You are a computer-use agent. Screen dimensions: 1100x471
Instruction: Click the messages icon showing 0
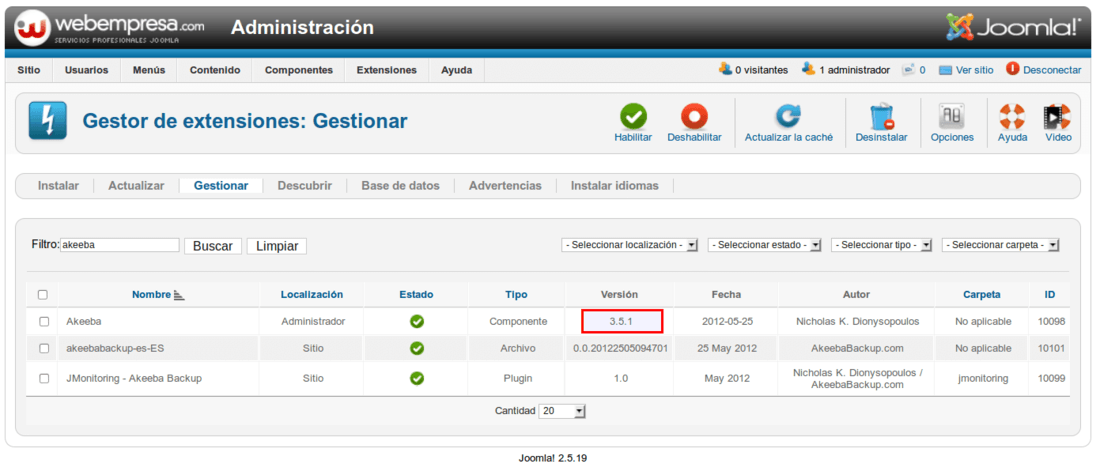(x=908, y=69)
